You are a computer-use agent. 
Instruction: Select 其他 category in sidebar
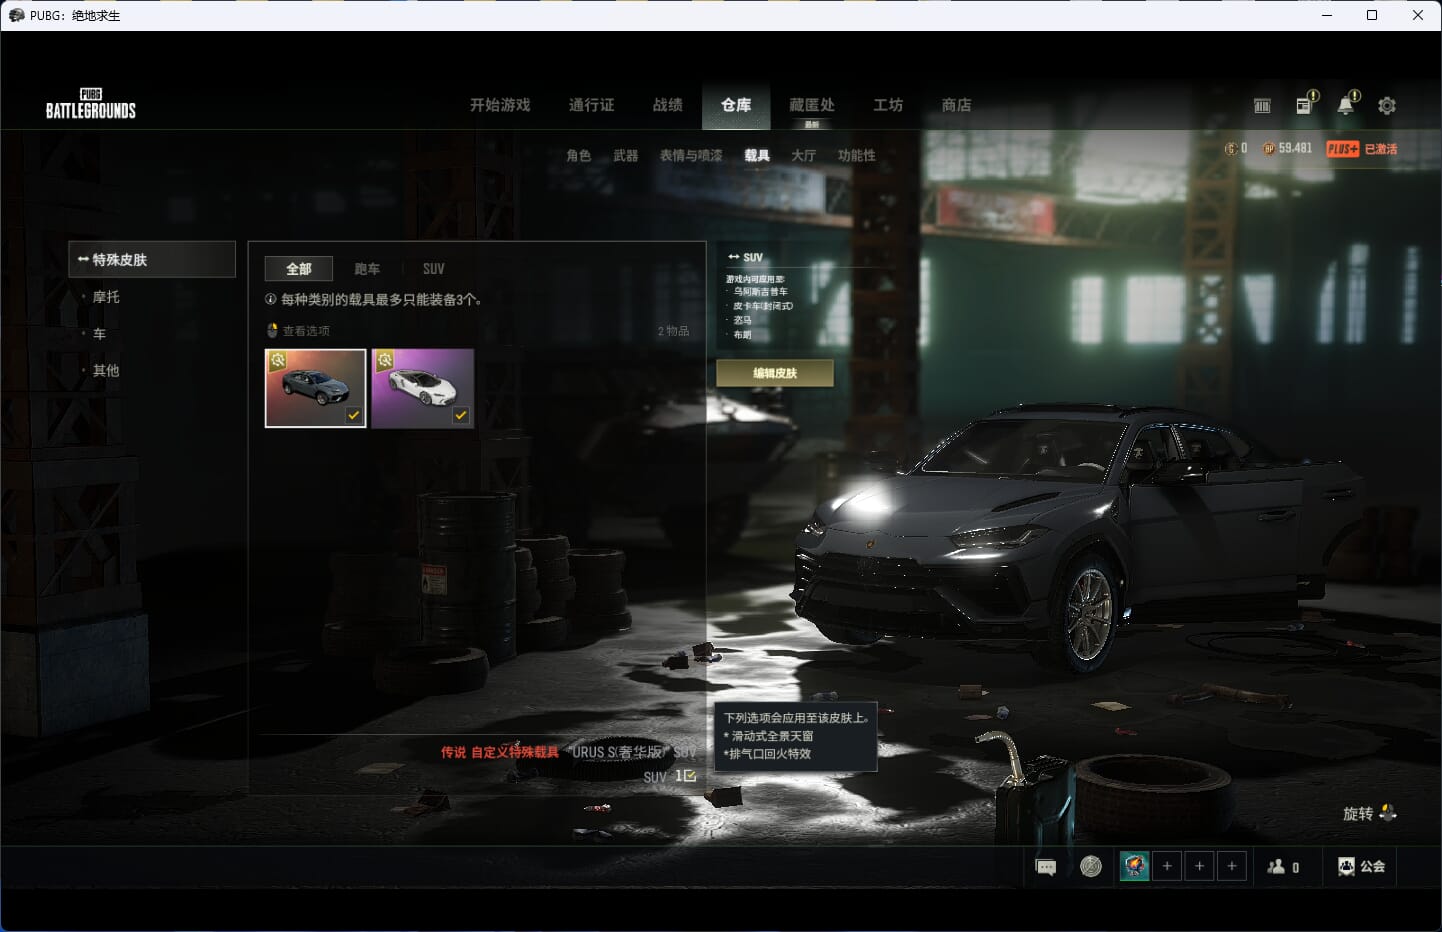pyautogui.click(x=106, y=371)
